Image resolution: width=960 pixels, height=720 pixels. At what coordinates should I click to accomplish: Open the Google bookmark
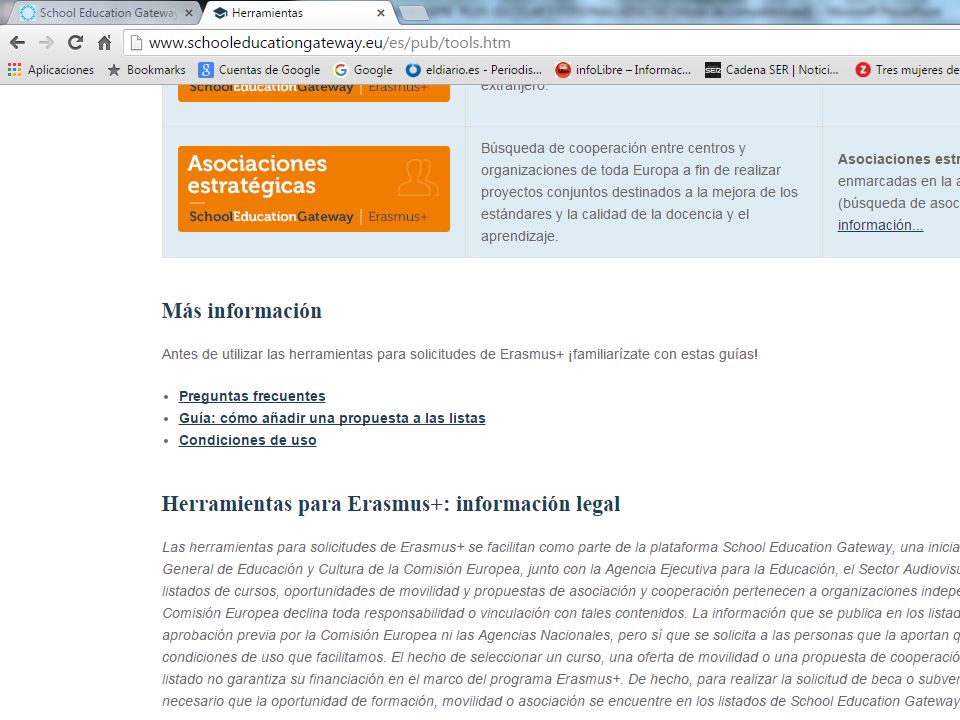[363, 70]
